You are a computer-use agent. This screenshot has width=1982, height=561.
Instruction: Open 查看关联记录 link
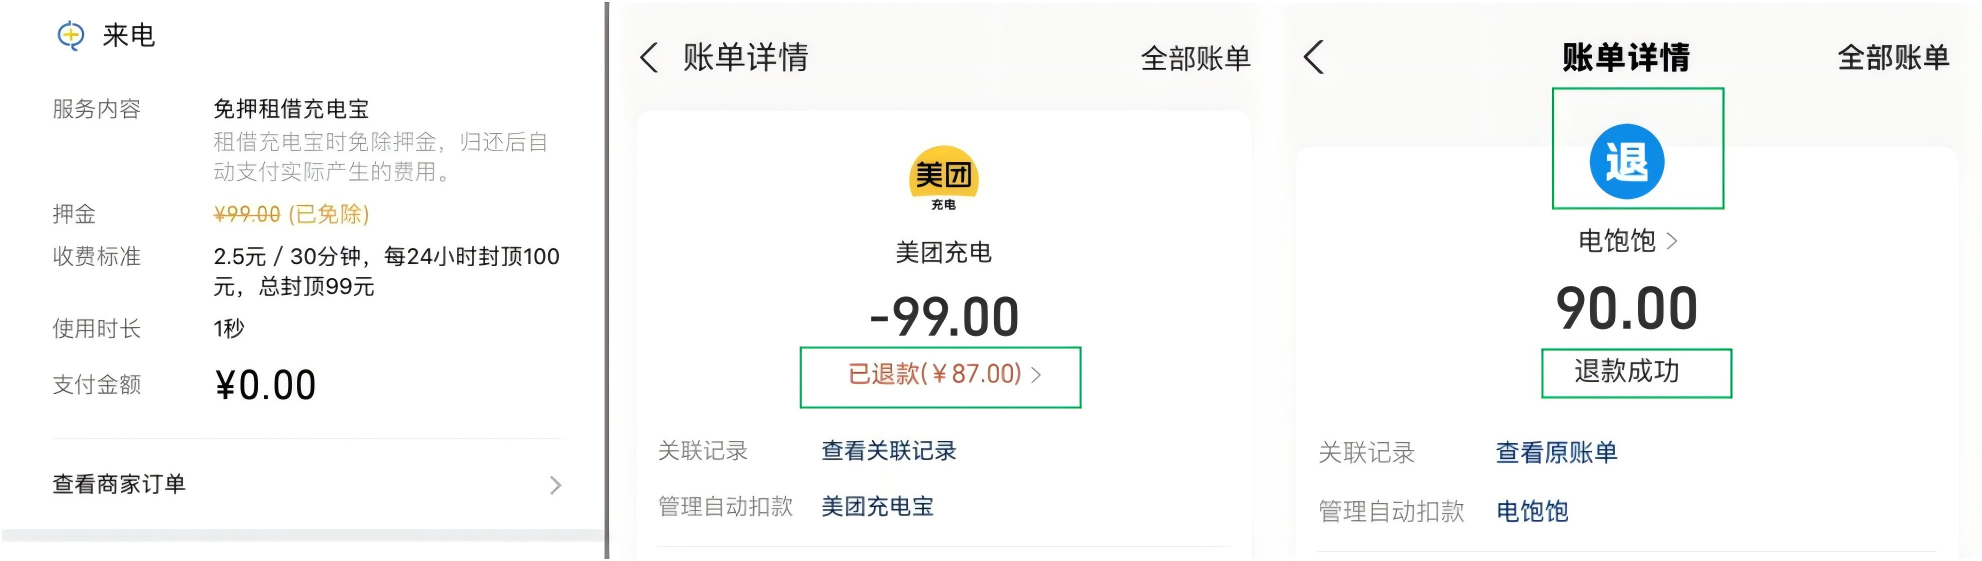point(889,451)
